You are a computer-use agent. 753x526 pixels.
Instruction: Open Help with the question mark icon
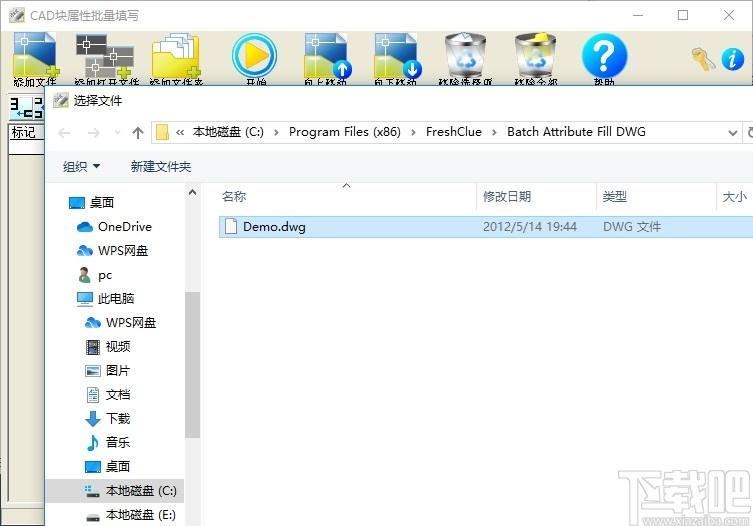604,57
